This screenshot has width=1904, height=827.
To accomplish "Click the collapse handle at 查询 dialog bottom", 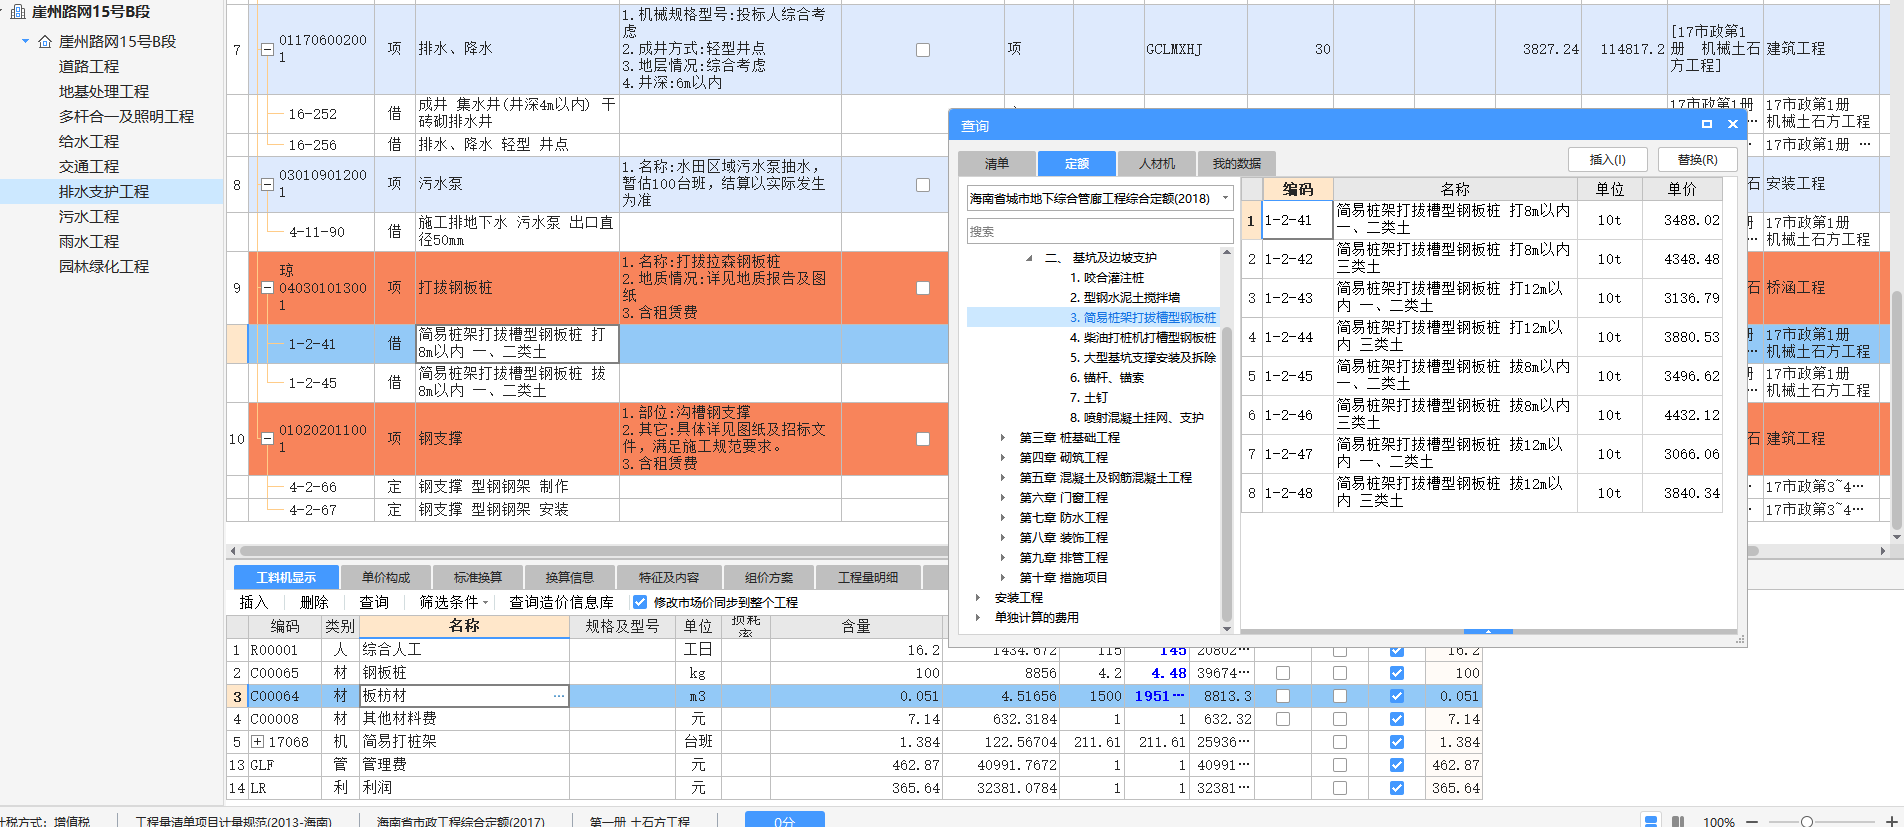I will [1488, 631].
